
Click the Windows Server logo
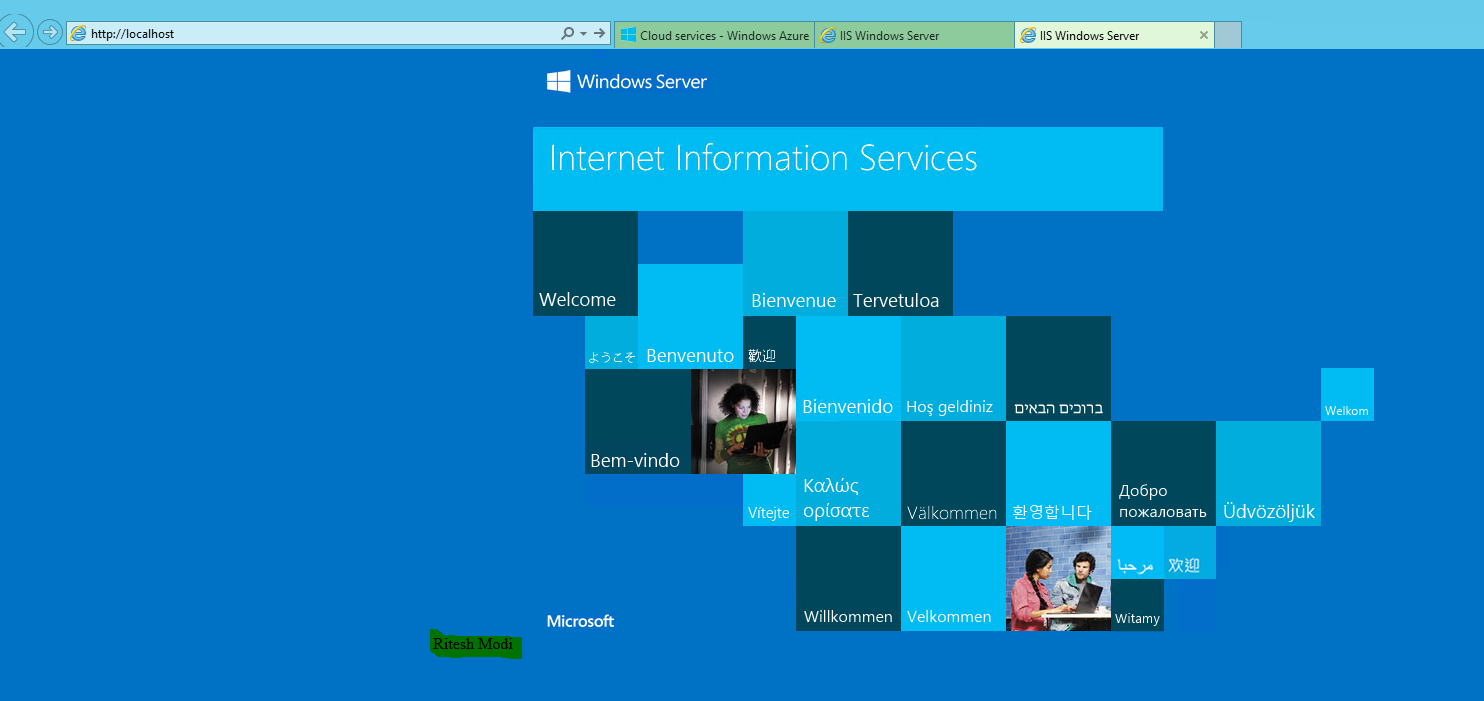point(626,82)
